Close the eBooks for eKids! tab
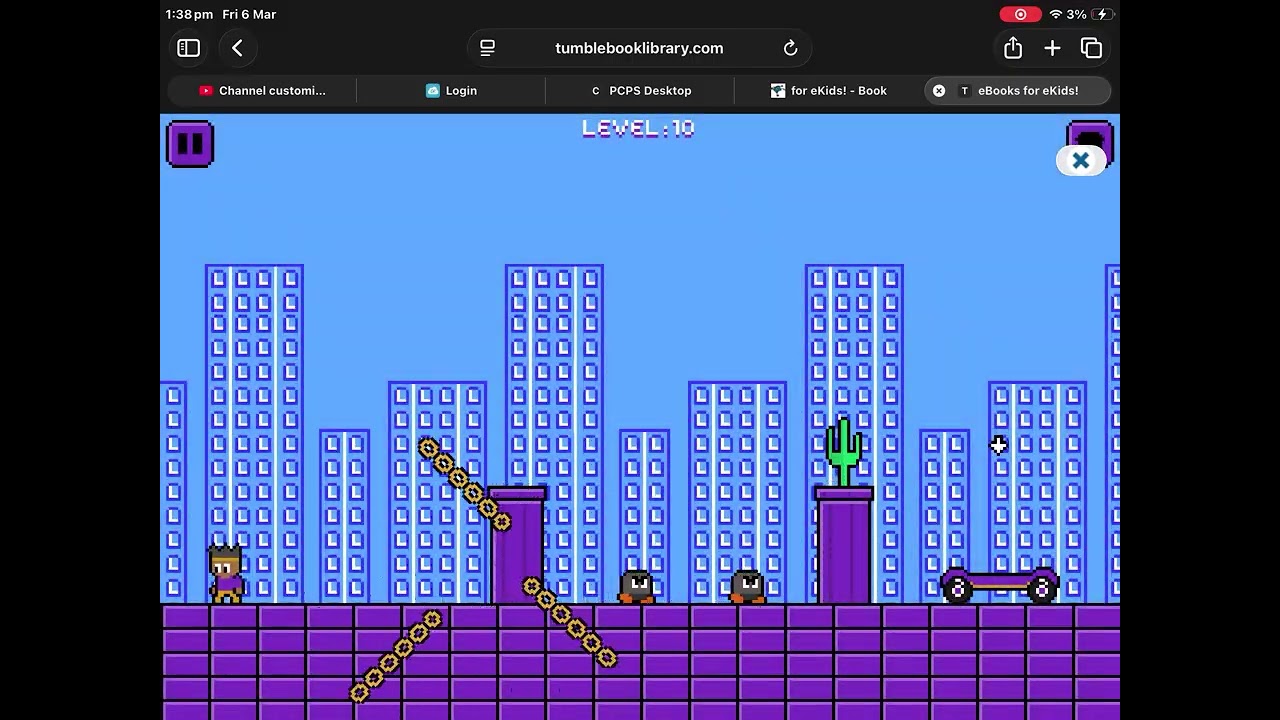This screenshot has width=1280, height=720. (x=939, y=90)
